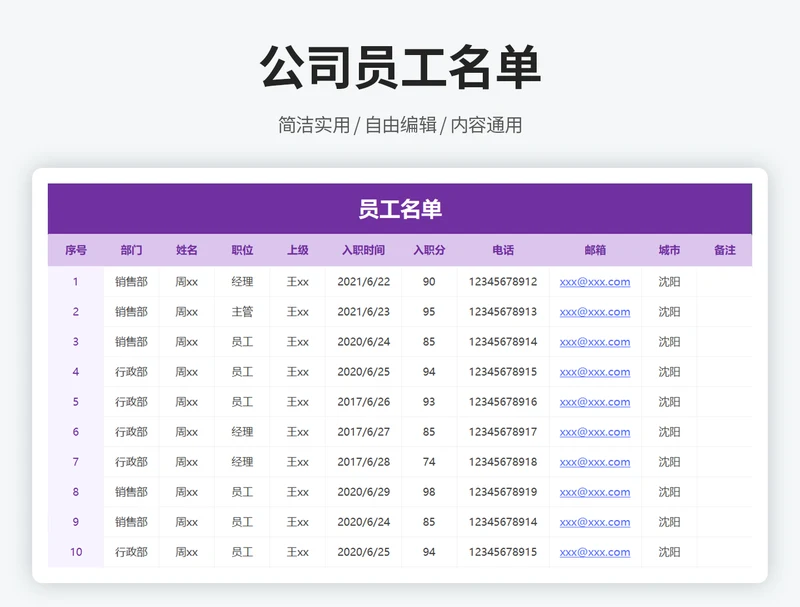Click the date cell 2017/6/28
The image size is (800, 607).
pyautogui.click(x=363, y=462)
